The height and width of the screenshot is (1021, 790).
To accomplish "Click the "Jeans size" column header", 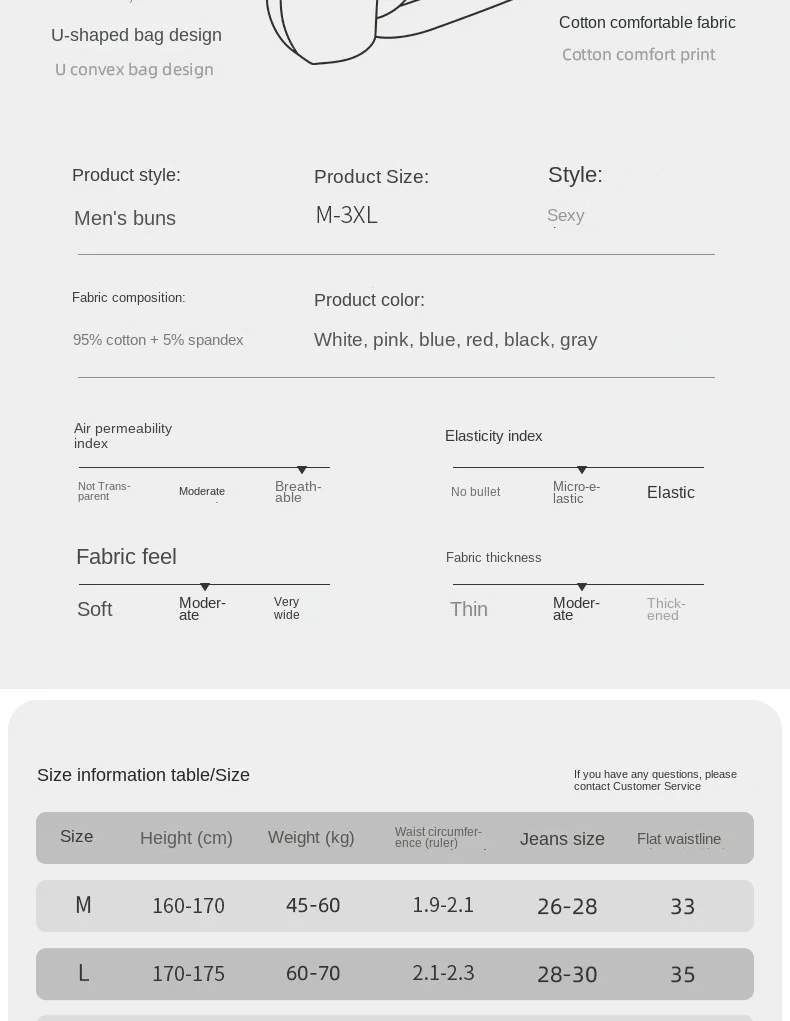I will [562, 839].
